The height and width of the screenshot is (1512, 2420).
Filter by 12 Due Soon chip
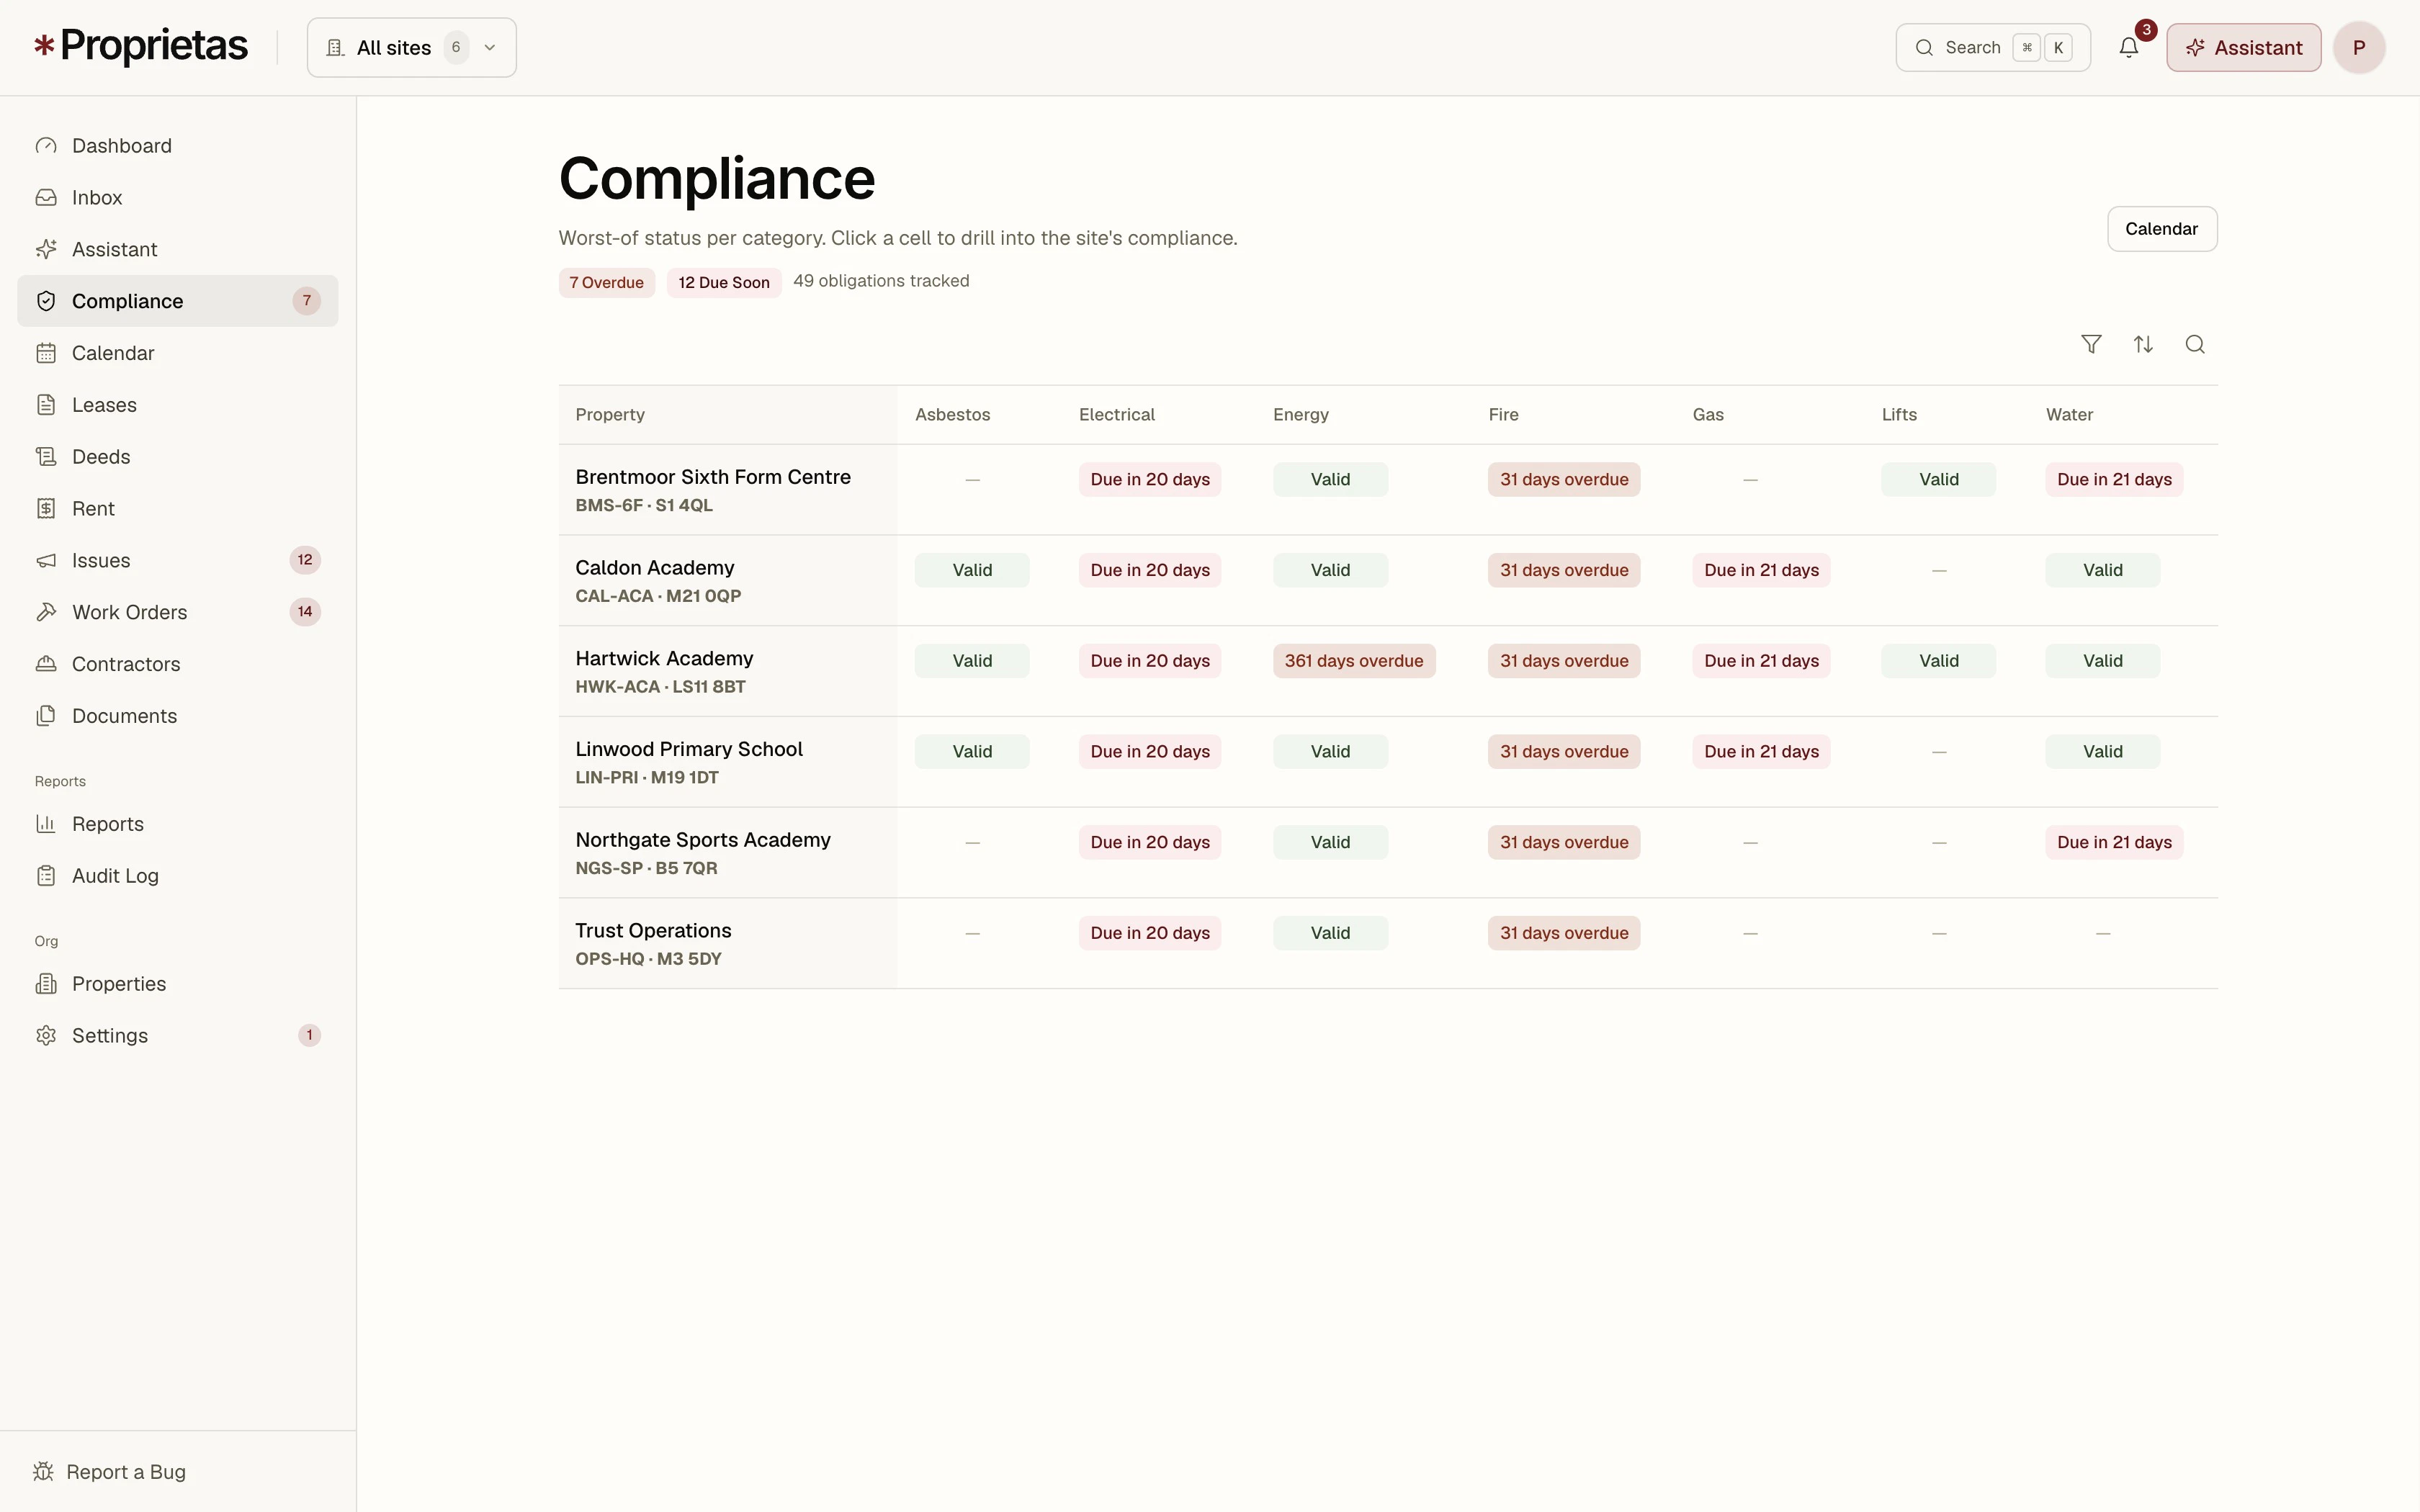pos(724,283)
